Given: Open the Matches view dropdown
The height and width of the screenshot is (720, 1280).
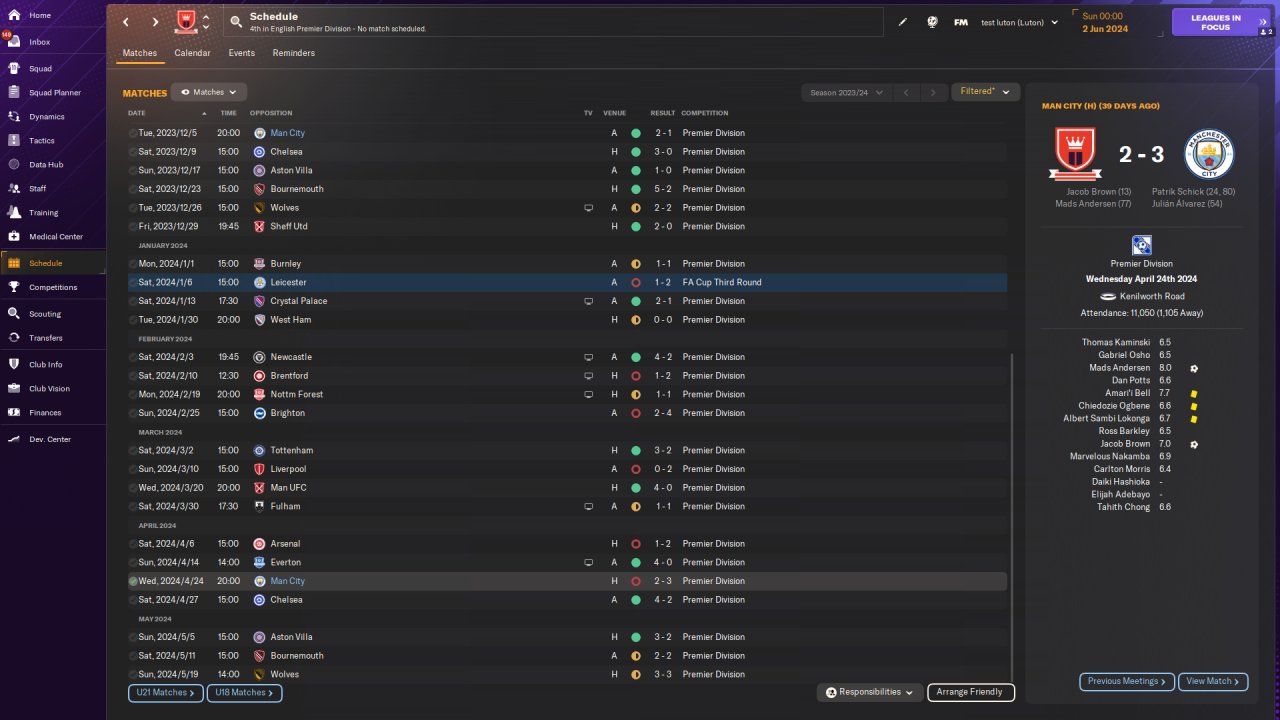Looking at the screenshot, I should click(209, 92).
